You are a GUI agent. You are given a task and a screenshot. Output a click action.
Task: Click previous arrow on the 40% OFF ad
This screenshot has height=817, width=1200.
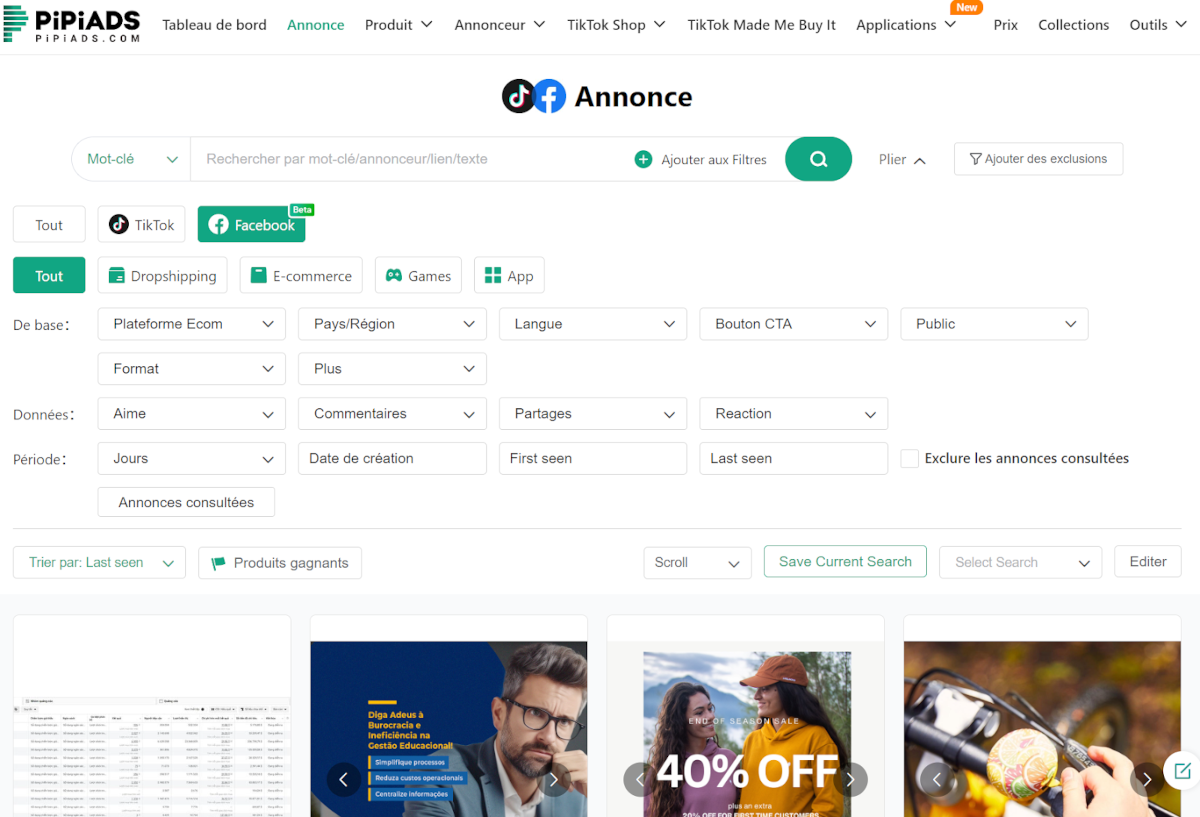click(x=640, y=779)
